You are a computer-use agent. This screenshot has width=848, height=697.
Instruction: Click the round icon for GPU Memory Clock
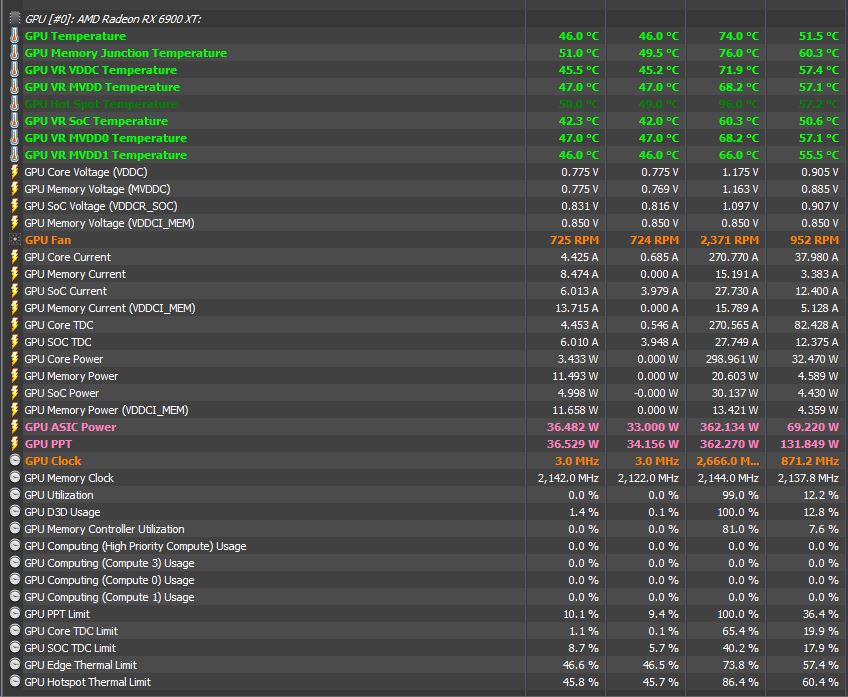pos(15,478)
